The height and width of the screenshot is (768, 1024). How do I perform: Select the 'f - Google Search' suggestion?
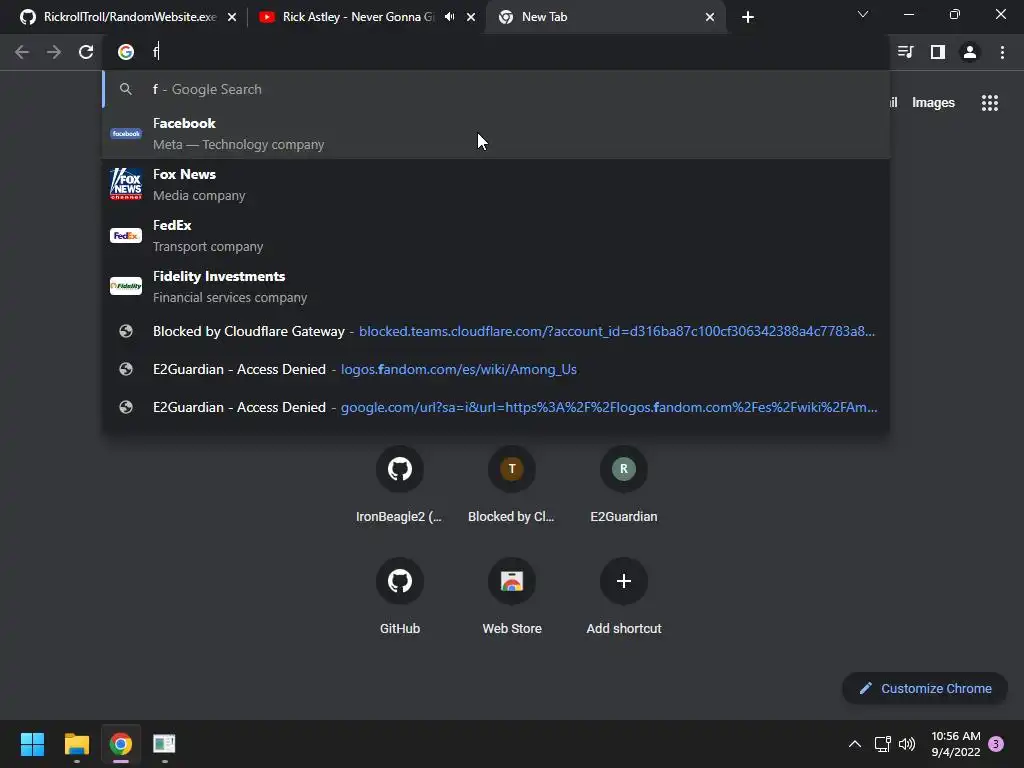click(496, 89)
